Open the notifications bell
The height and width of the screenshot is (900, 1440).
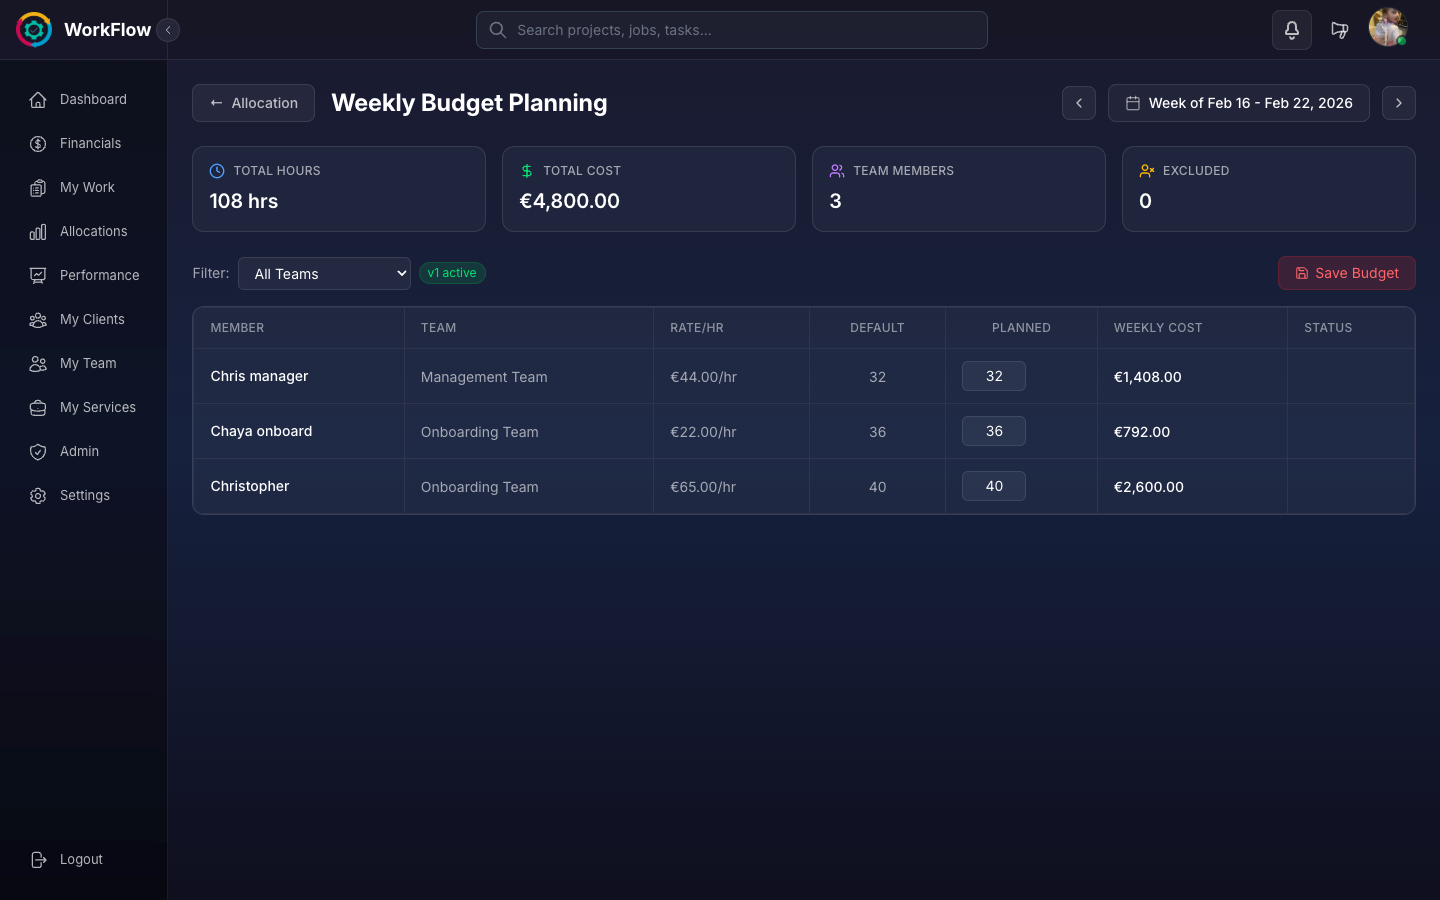(1291, 30)
